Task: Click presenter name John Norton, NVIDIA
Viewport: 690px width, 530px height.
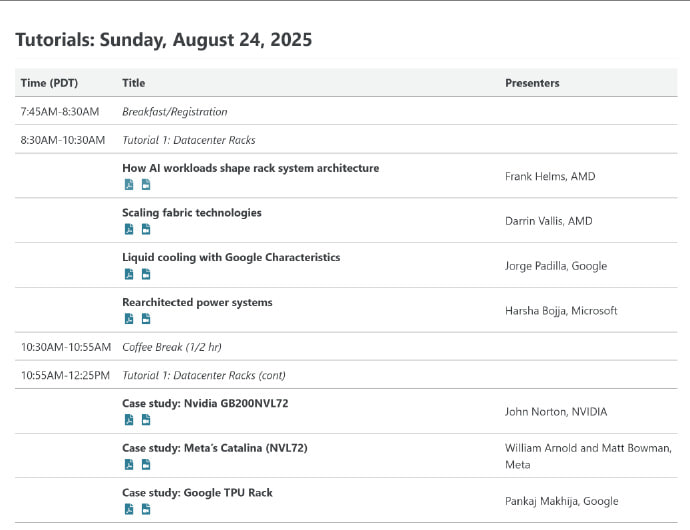Action: (556, 412)
